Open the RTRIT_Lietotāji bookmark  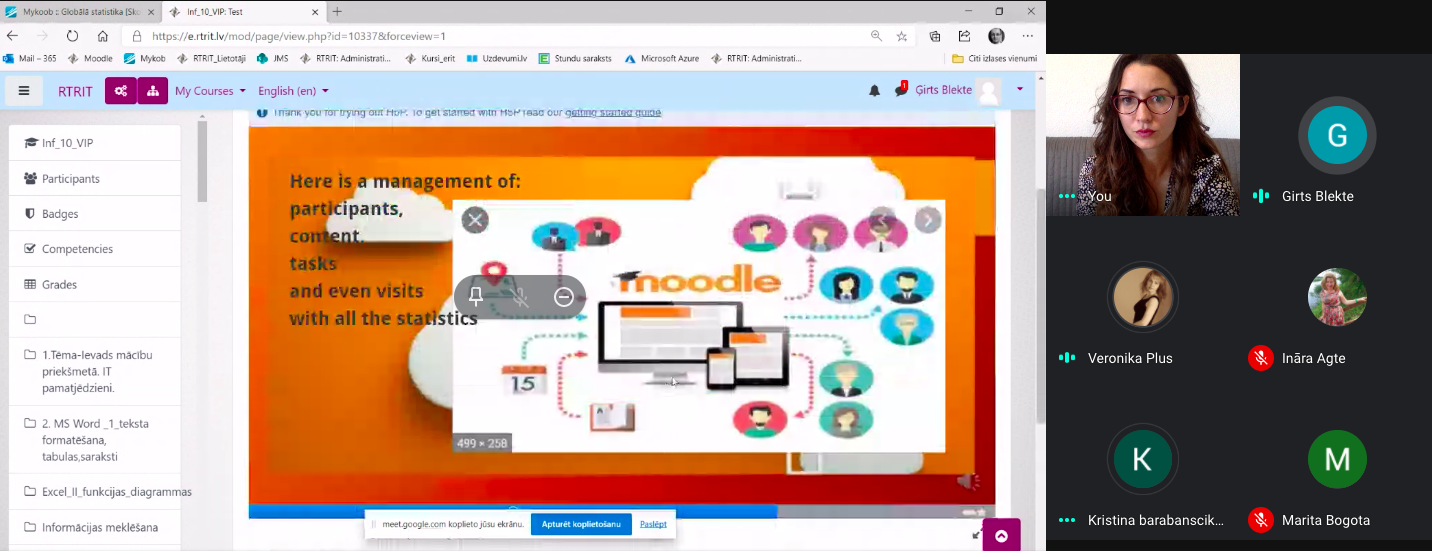pos(212,58)
